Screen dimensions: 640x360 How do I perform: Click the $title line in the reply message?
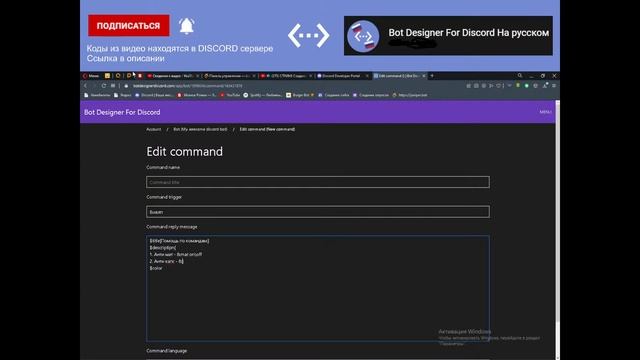(x=179, y=241)
